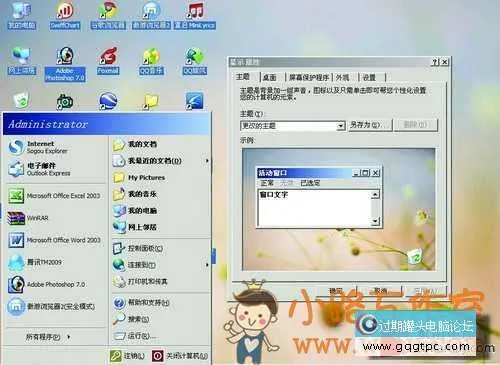500x365 pixels.
Task: Click 取消 in the display properties dialog
Action: point(380,291)
